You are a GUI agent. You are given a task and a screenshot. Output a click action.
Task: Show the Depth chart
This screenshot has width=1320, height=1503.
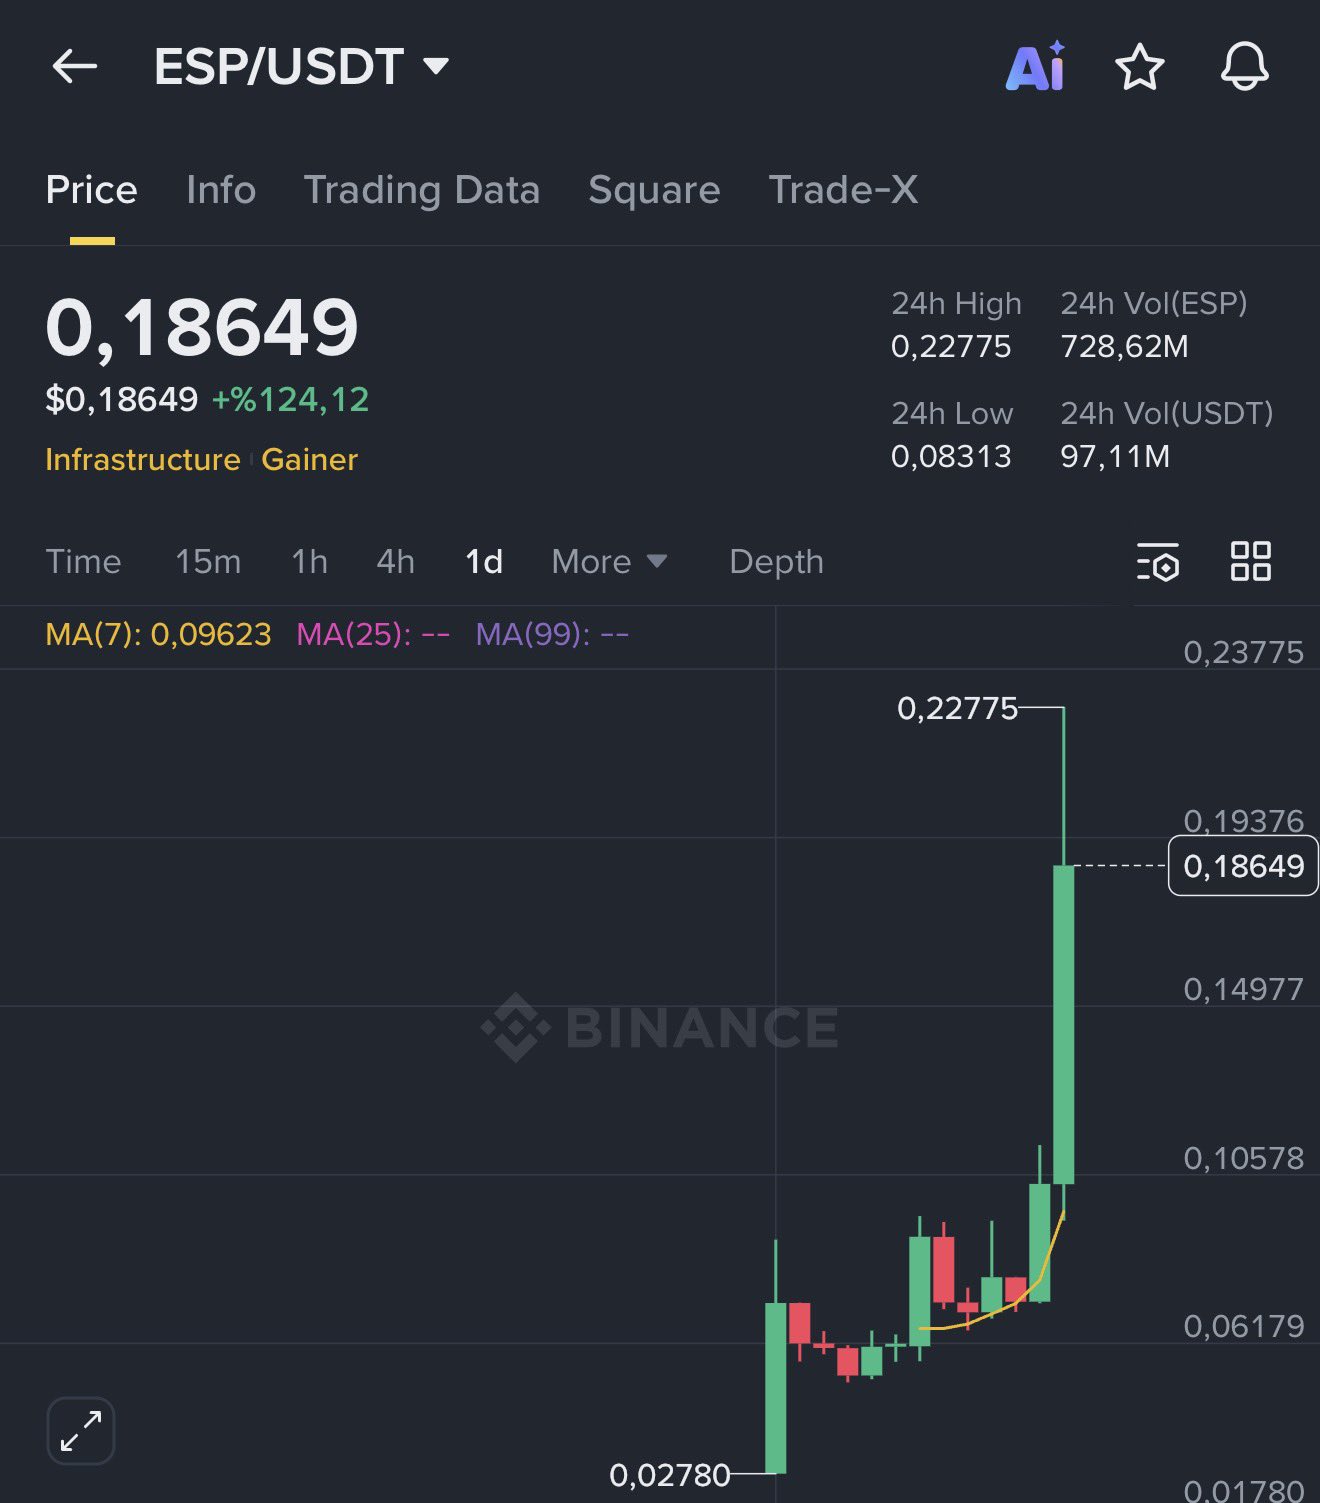(776, 562)
